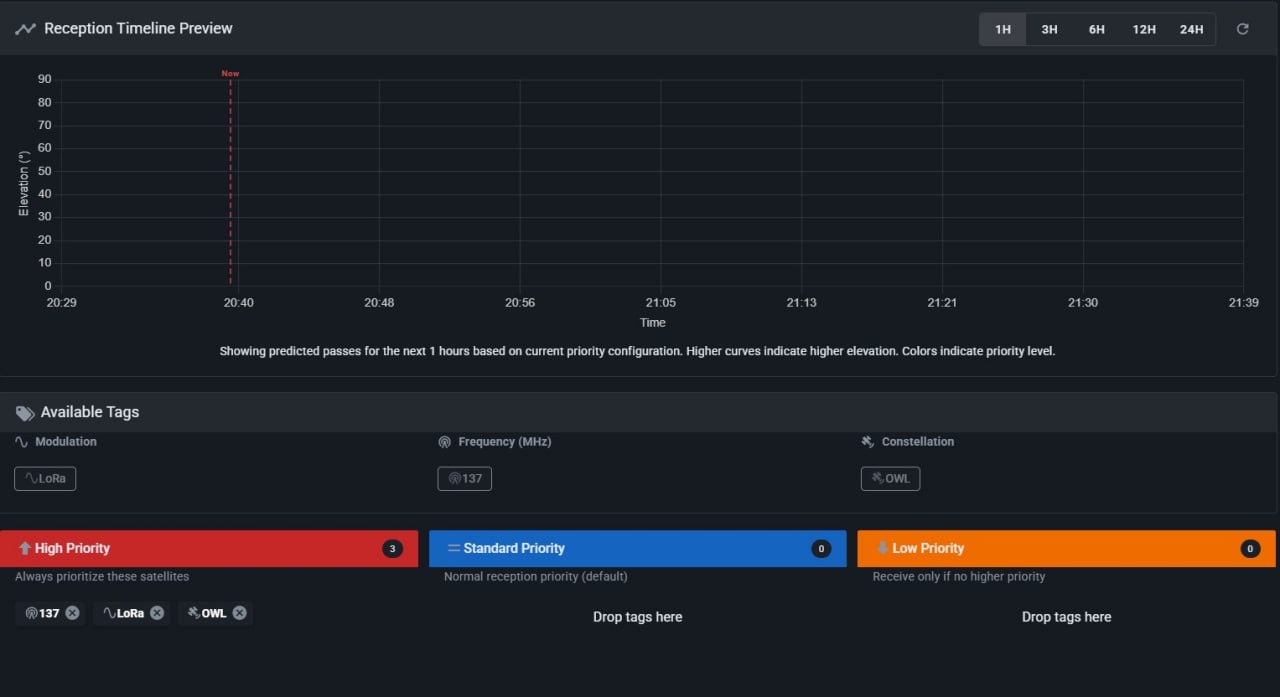The height and width of the screenshot is (697, 1280).
Task: Click the LoRa tag under Available Tags
Action: click(45, 478)
